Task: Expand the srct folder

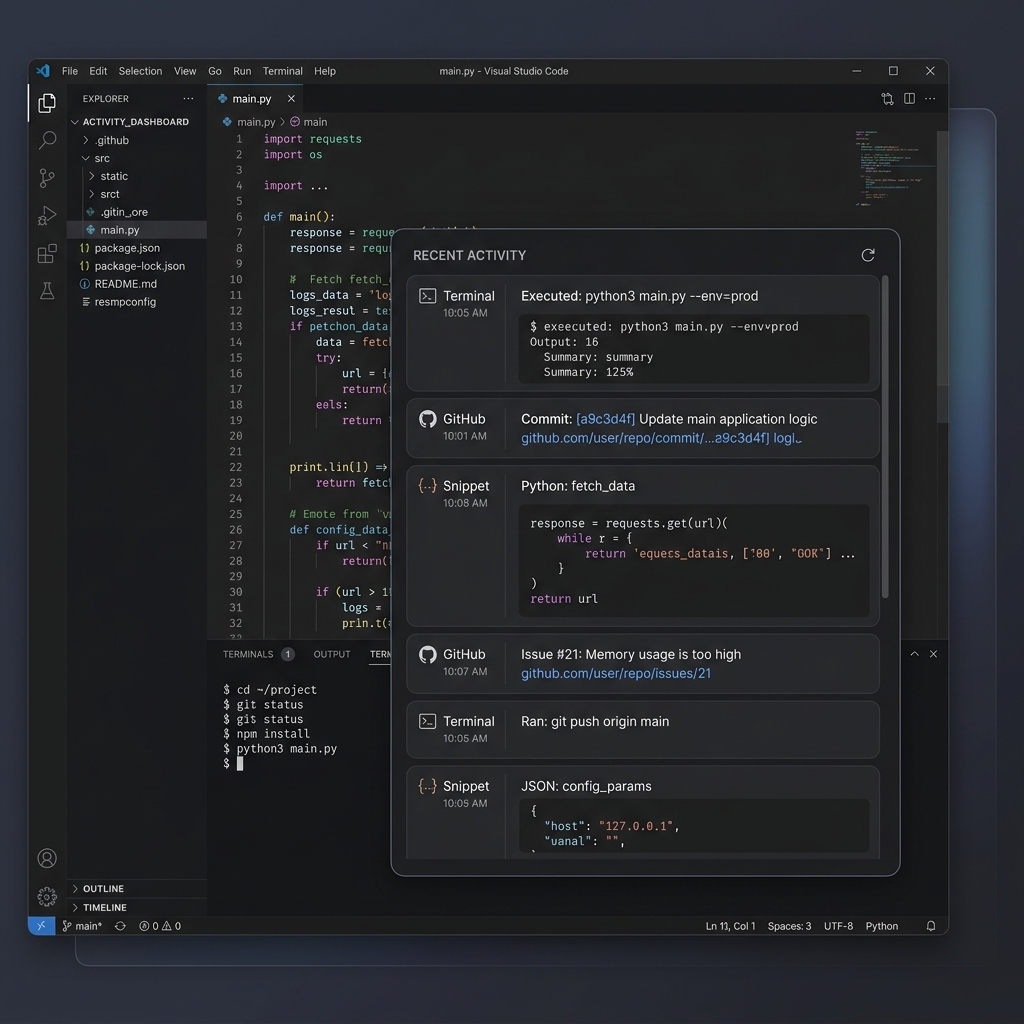Action: [91, 194]
